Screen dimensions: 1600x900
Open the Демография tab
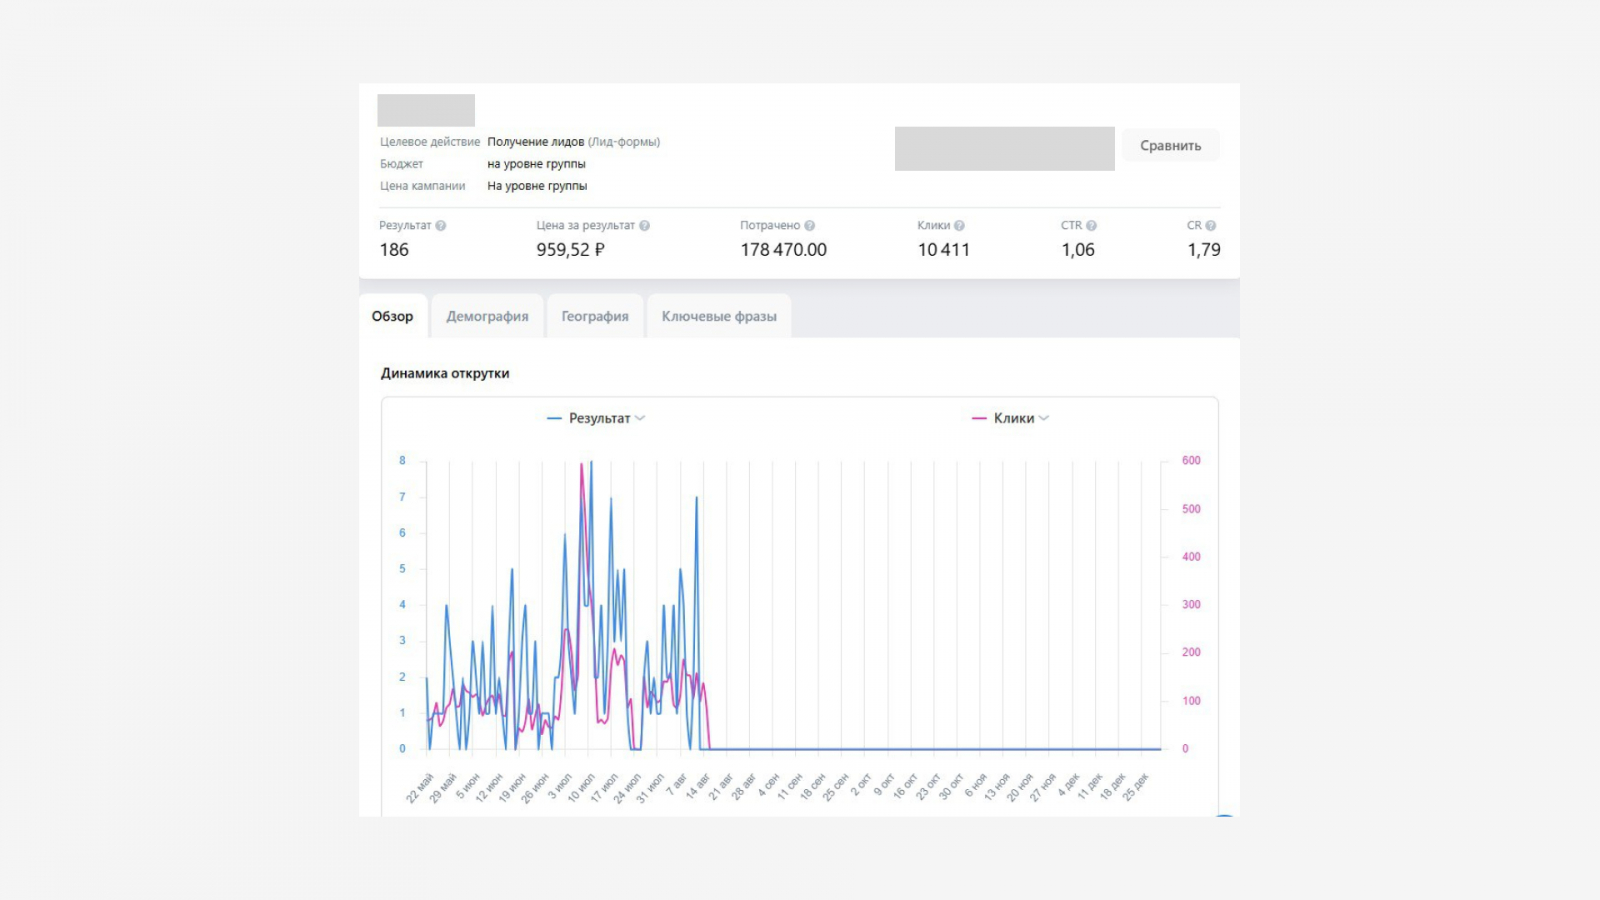[487, 316]
